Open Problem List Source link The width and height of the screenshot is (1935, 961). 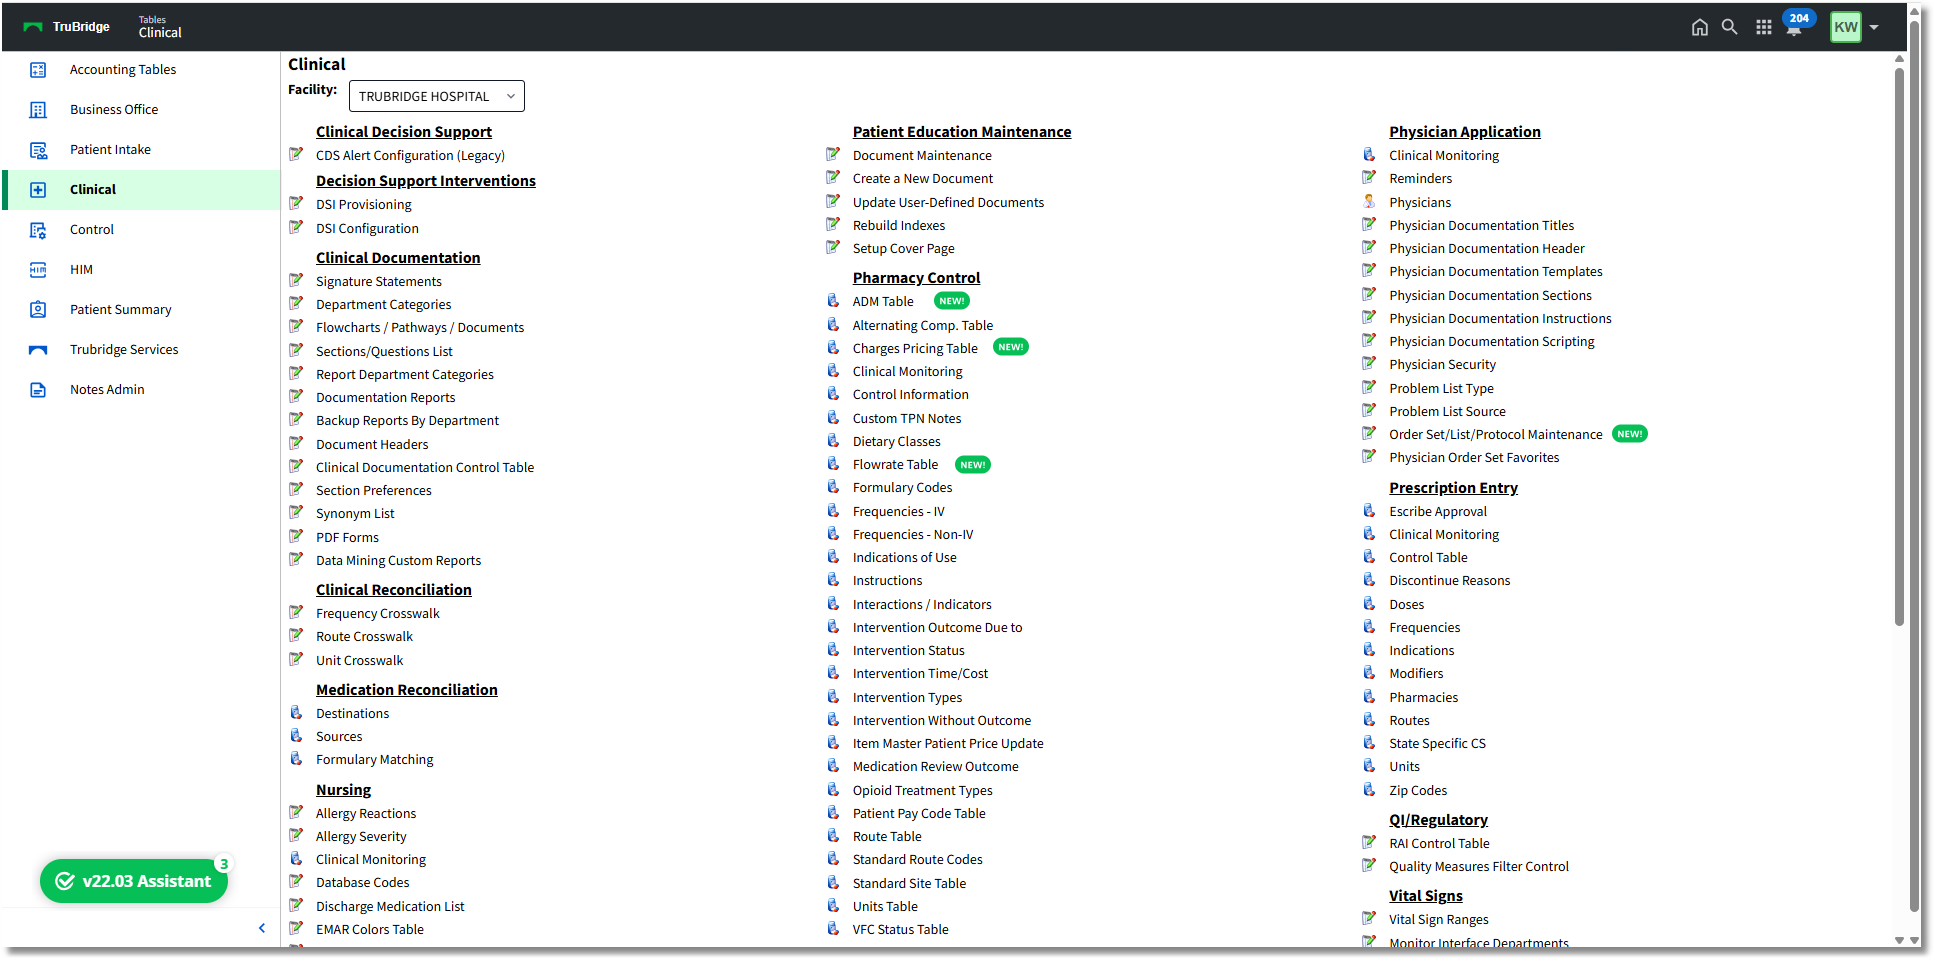click(1447, 411)
